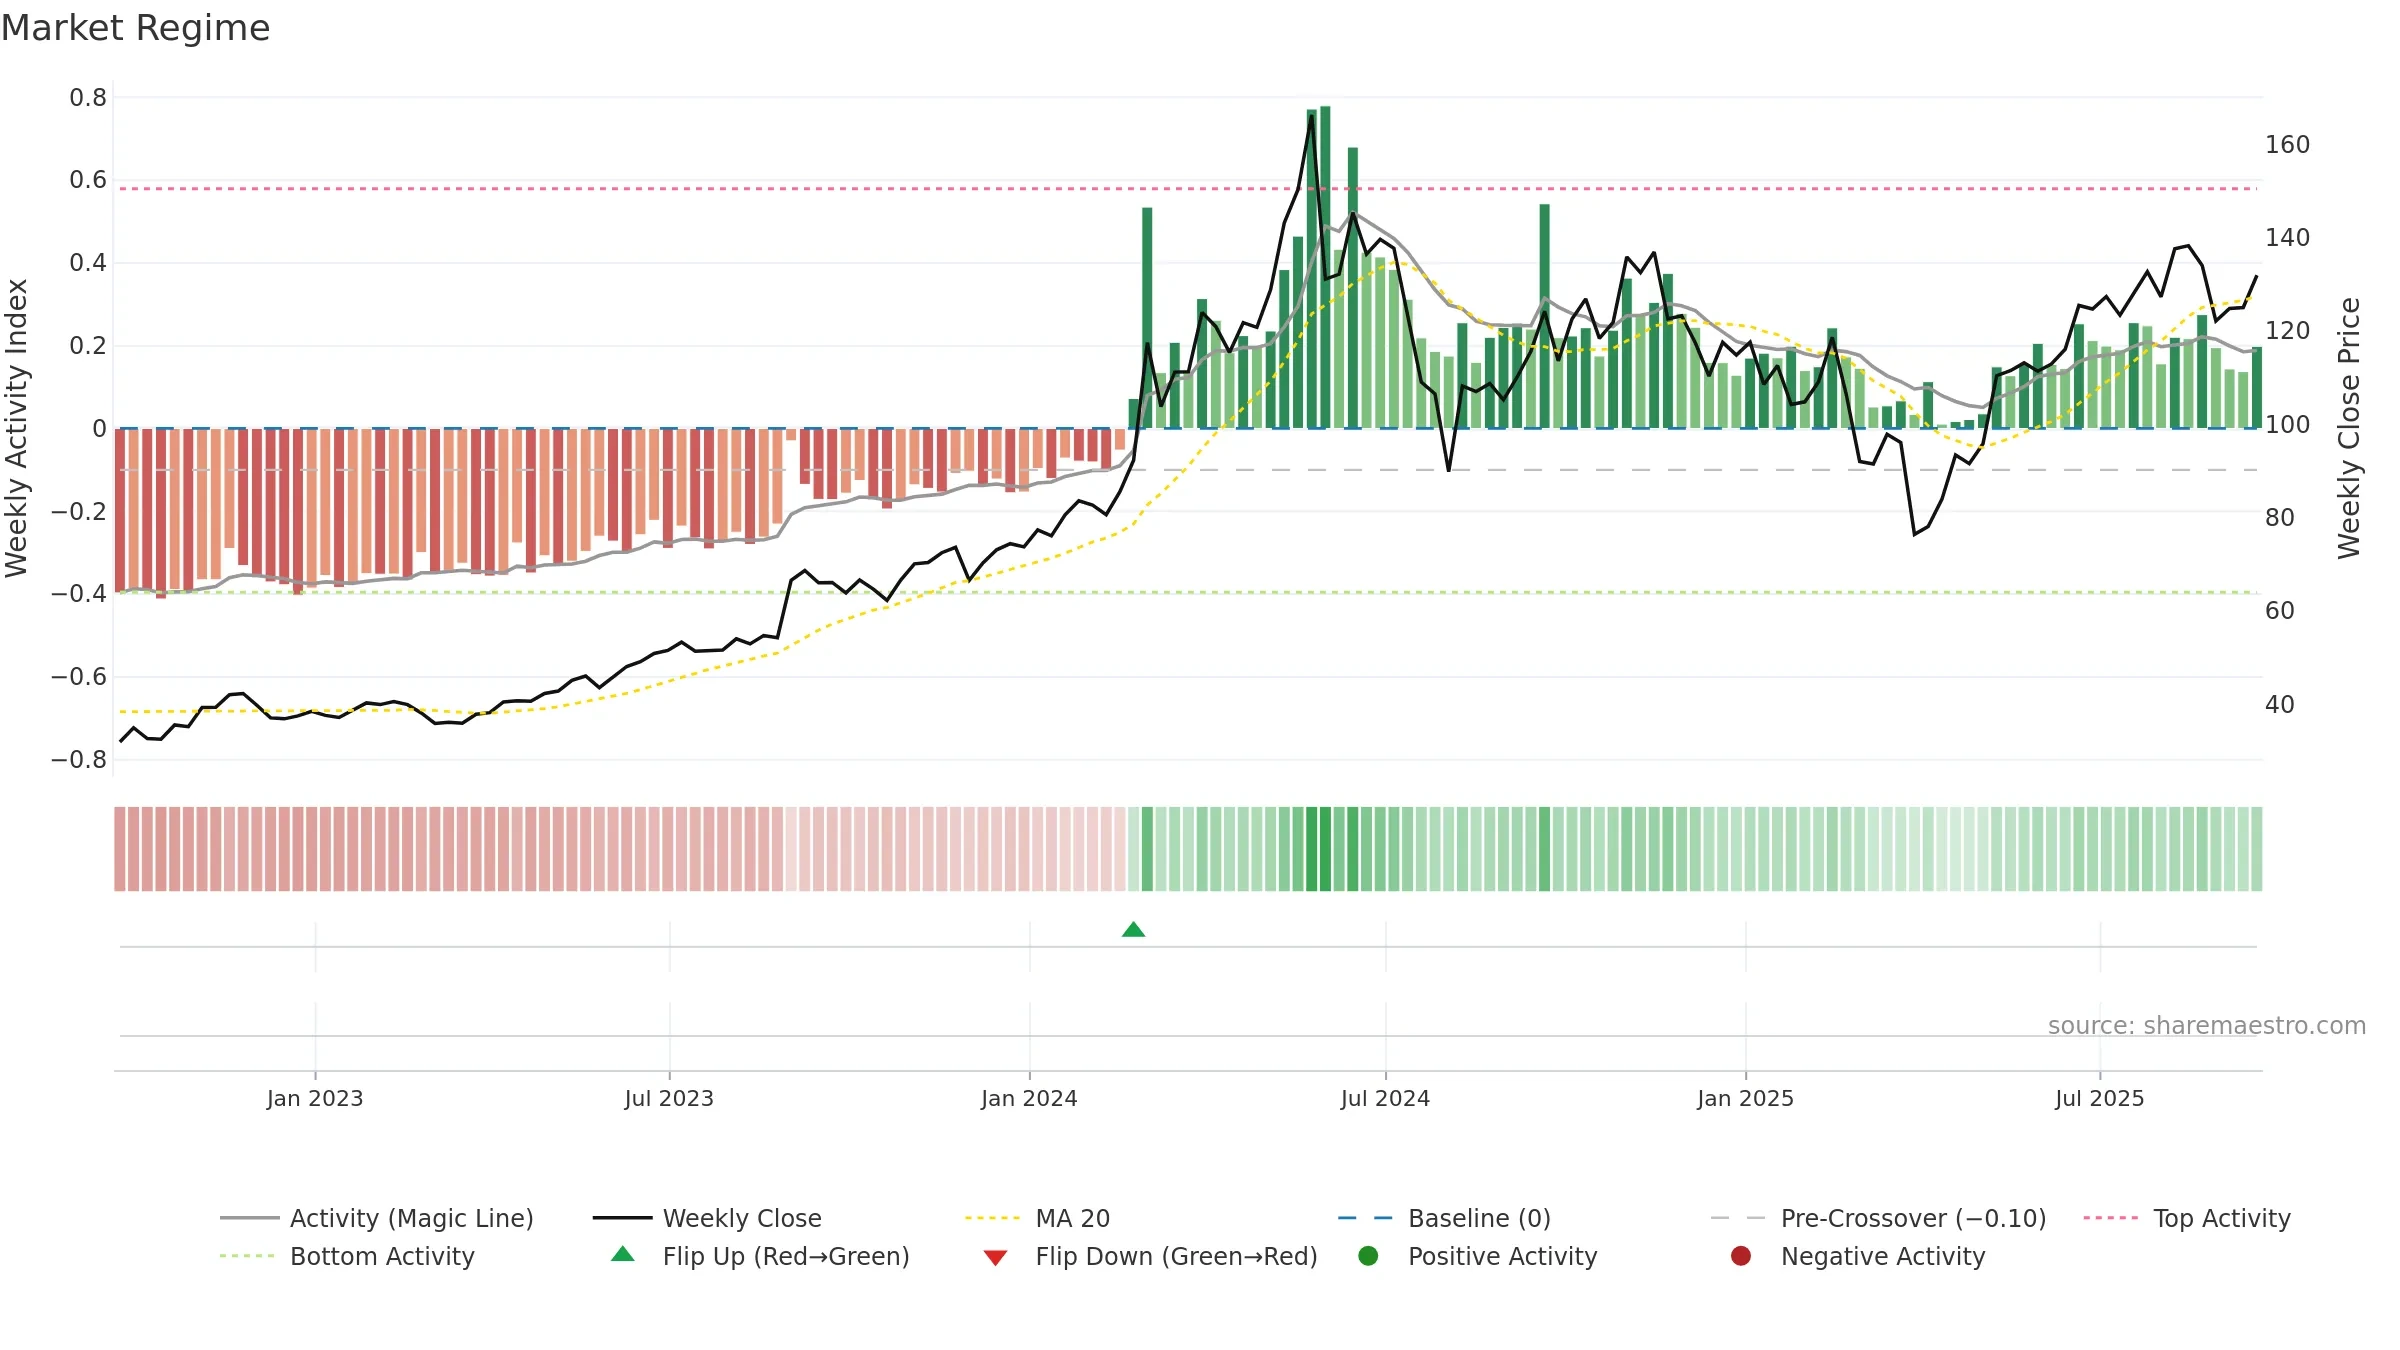This screenshot has width=2400, height=1350.
Task: Click the 0 left axis tick label
Action: (x=99, y=429)
